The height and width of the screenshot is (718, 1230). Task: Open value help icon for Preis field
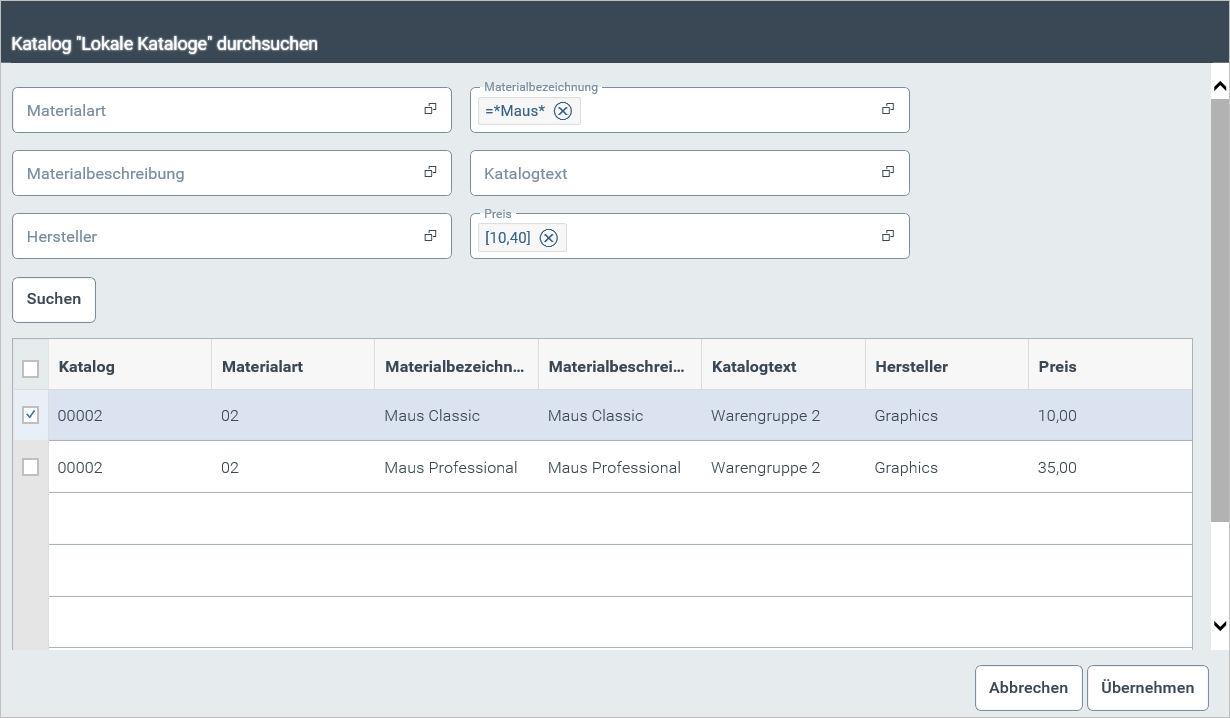coord(887,235)
